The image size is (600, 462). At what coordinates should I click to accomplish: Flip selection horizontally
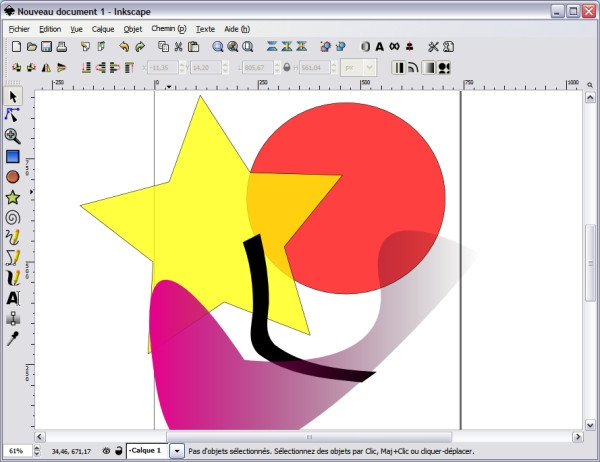(x=46, y=68)
